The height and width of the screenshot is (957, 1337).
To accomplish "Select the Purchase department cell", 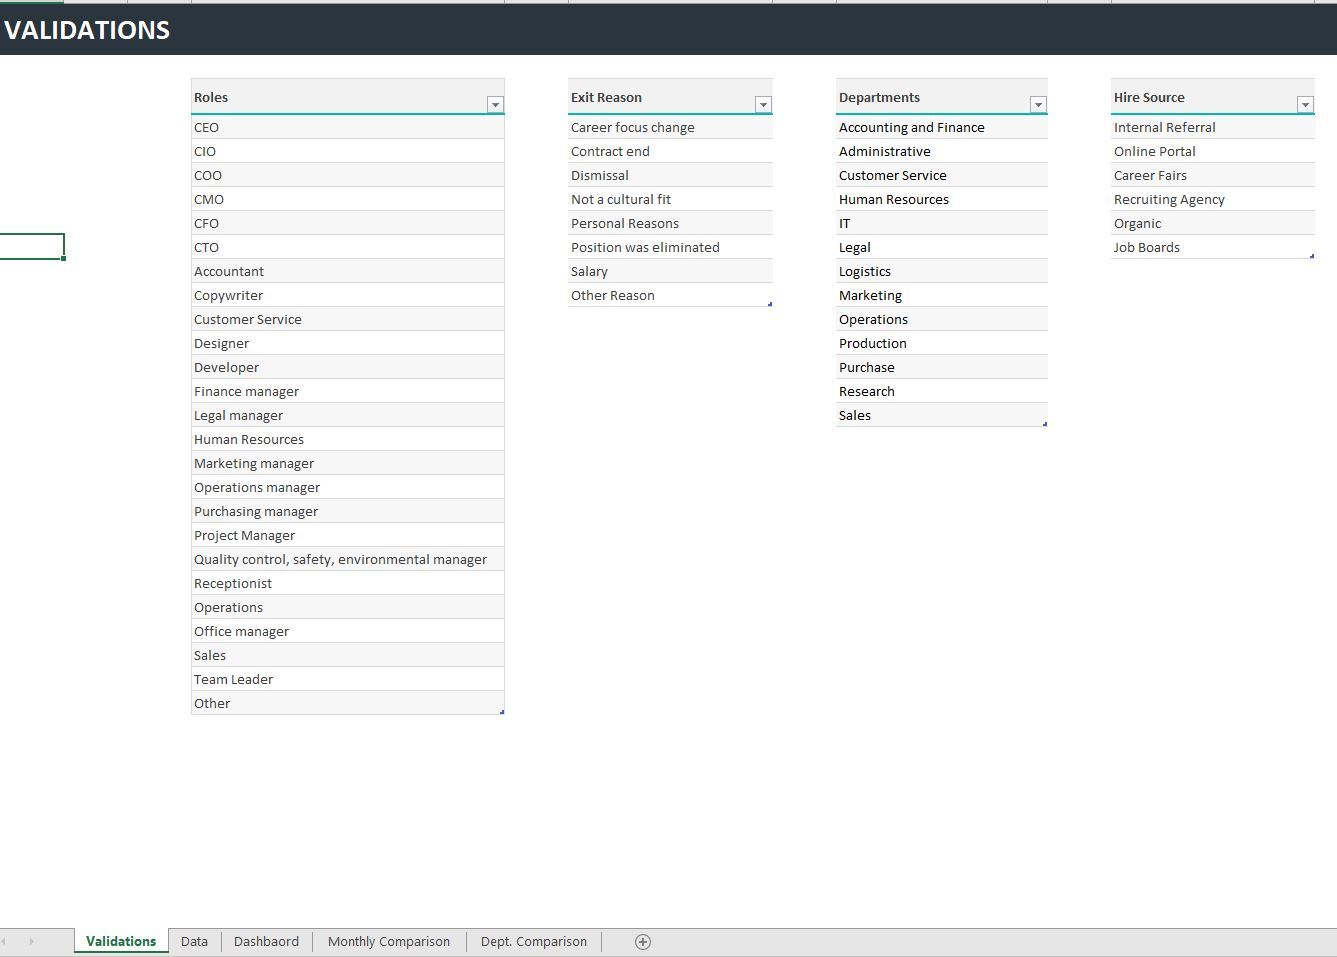I will pos(942,367).
